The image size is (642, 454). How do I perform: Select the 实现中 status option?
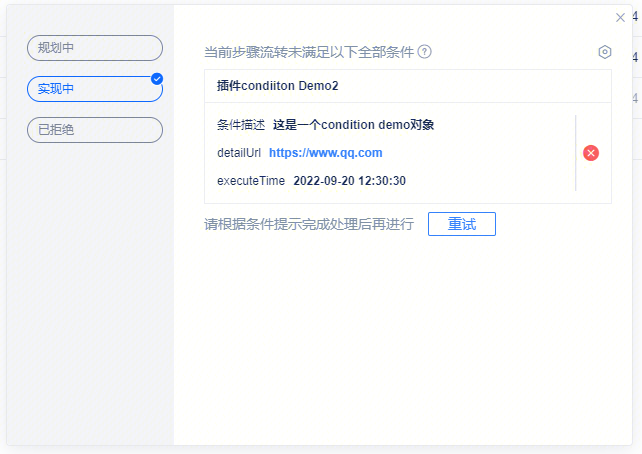[x=94, y=89]
